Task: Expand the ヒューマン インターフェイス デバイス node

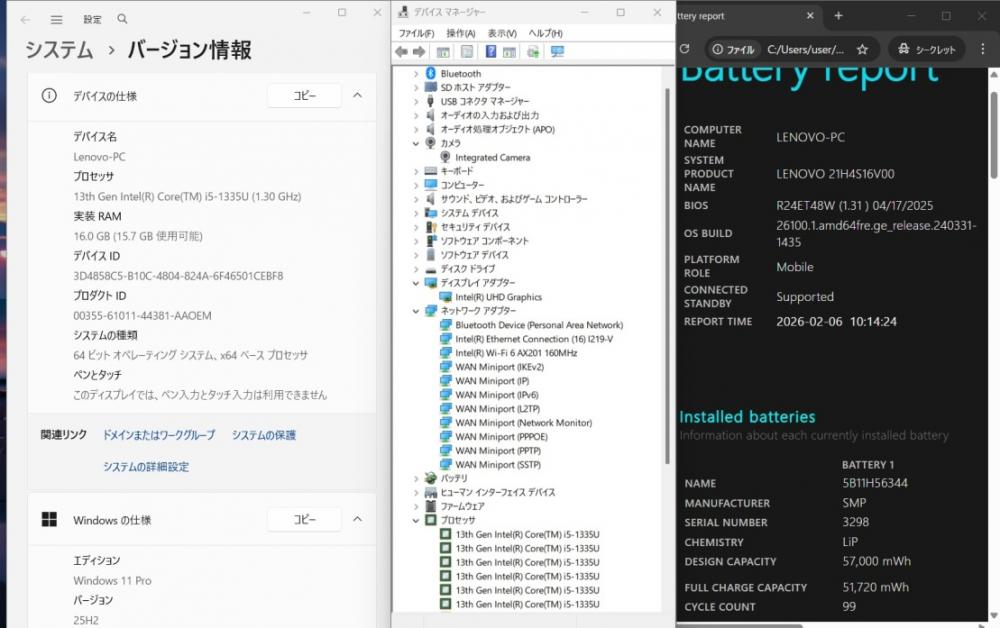Action: click(x=416, y=492)
